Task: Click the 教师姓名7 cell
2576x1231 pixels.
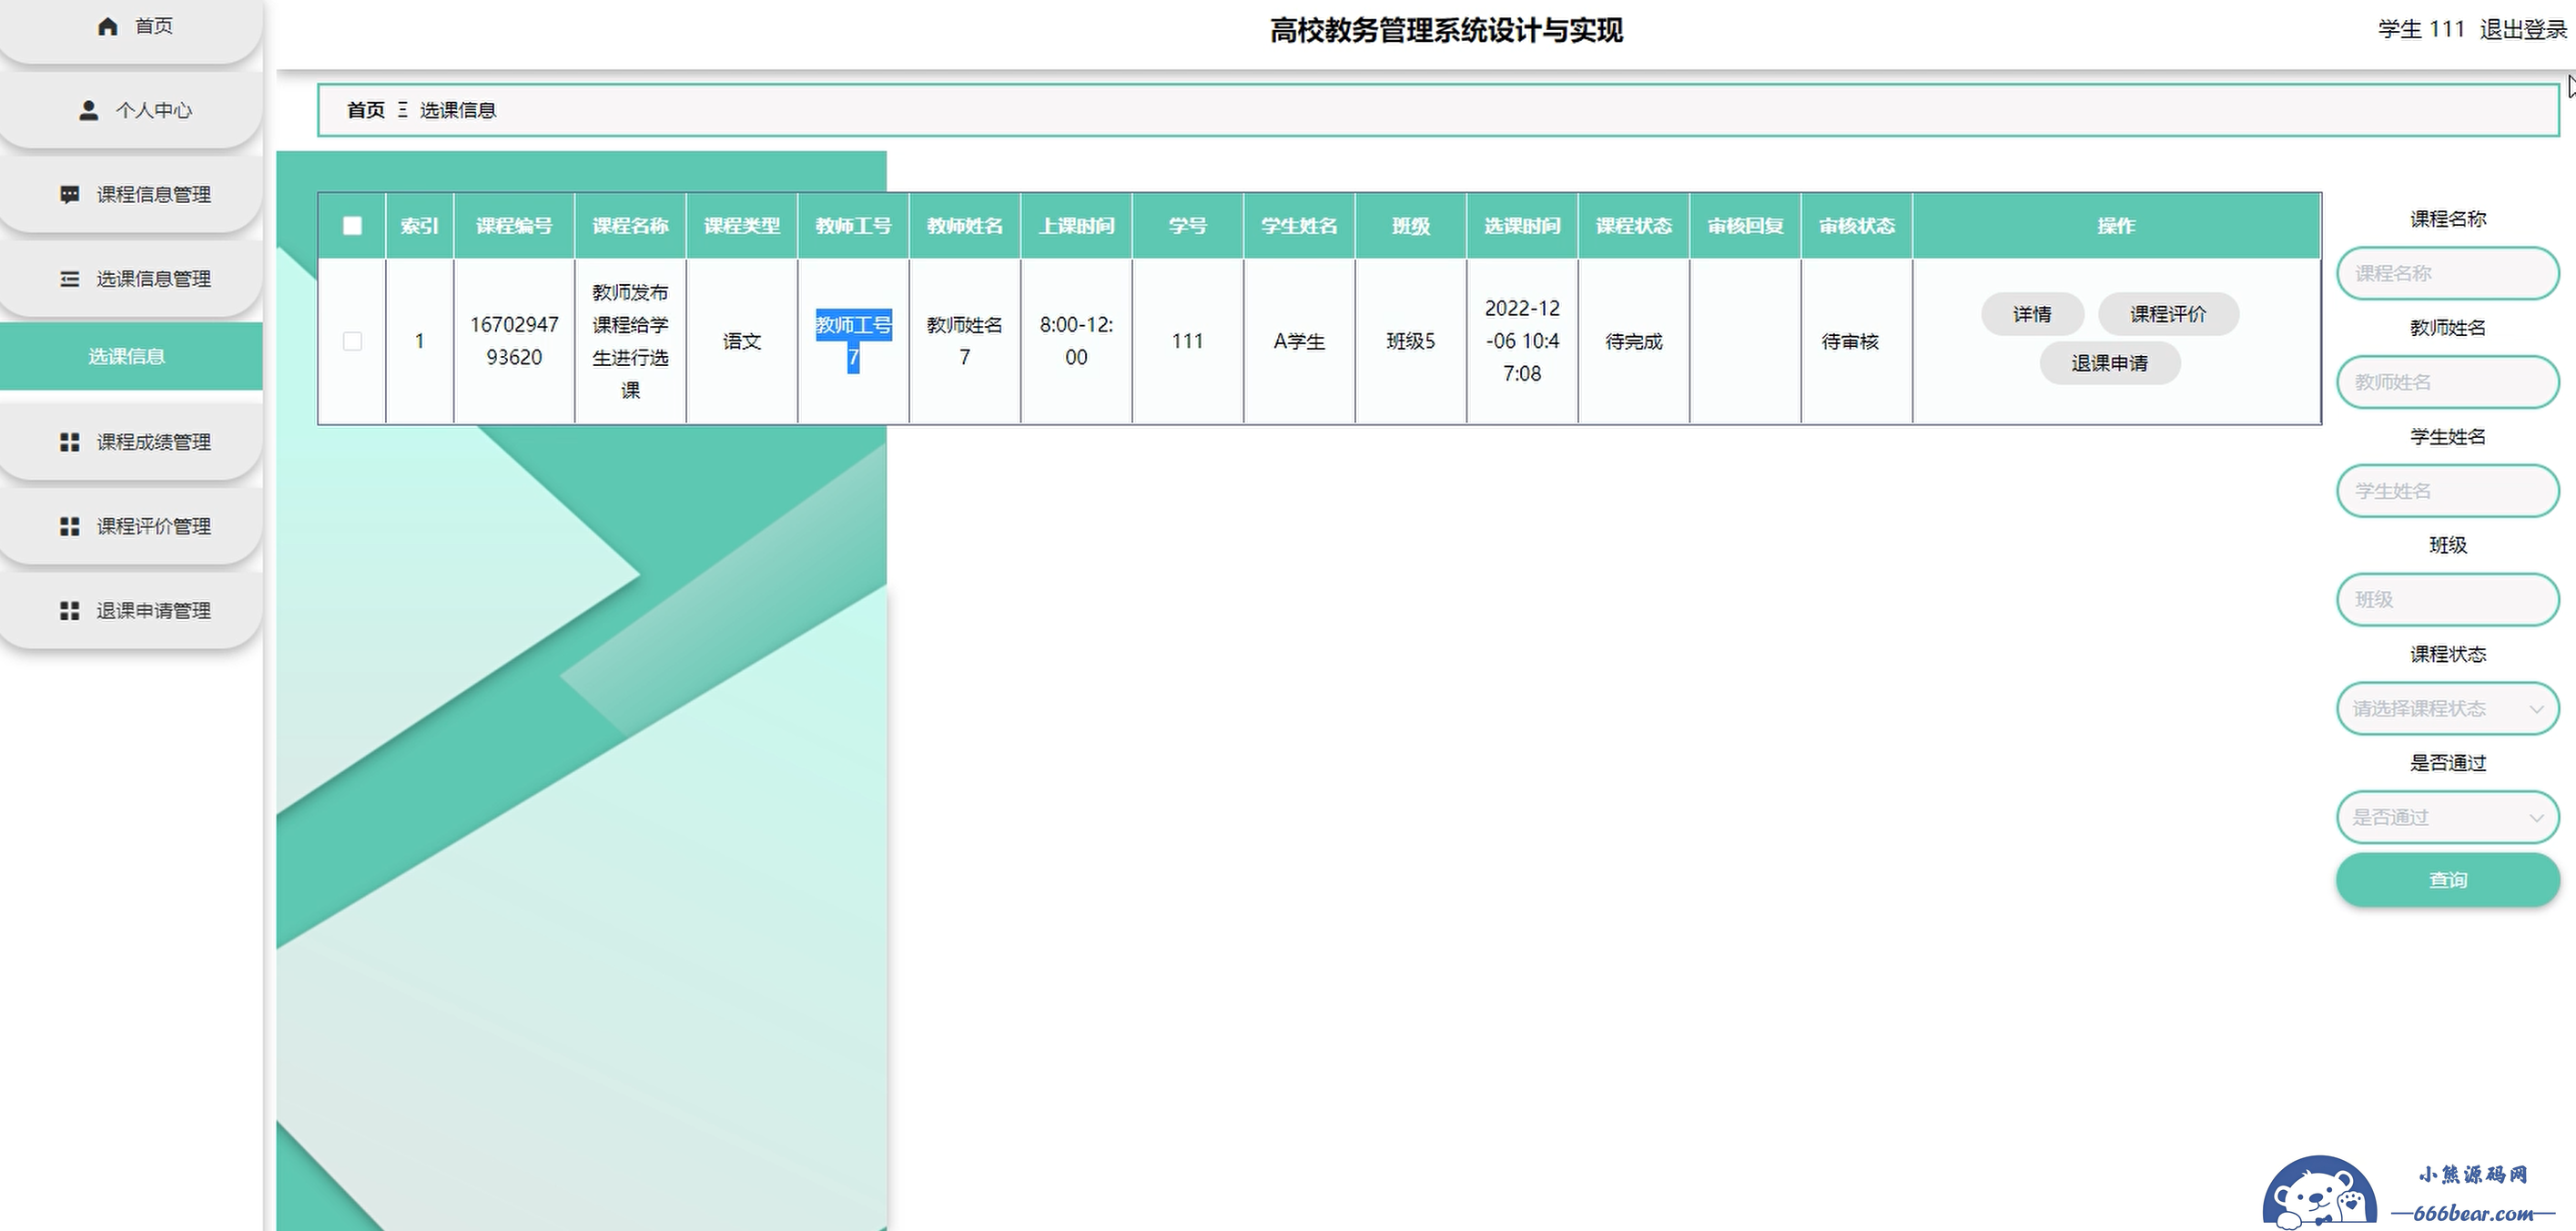Action: pyautogui.click(x=965, y=341)
